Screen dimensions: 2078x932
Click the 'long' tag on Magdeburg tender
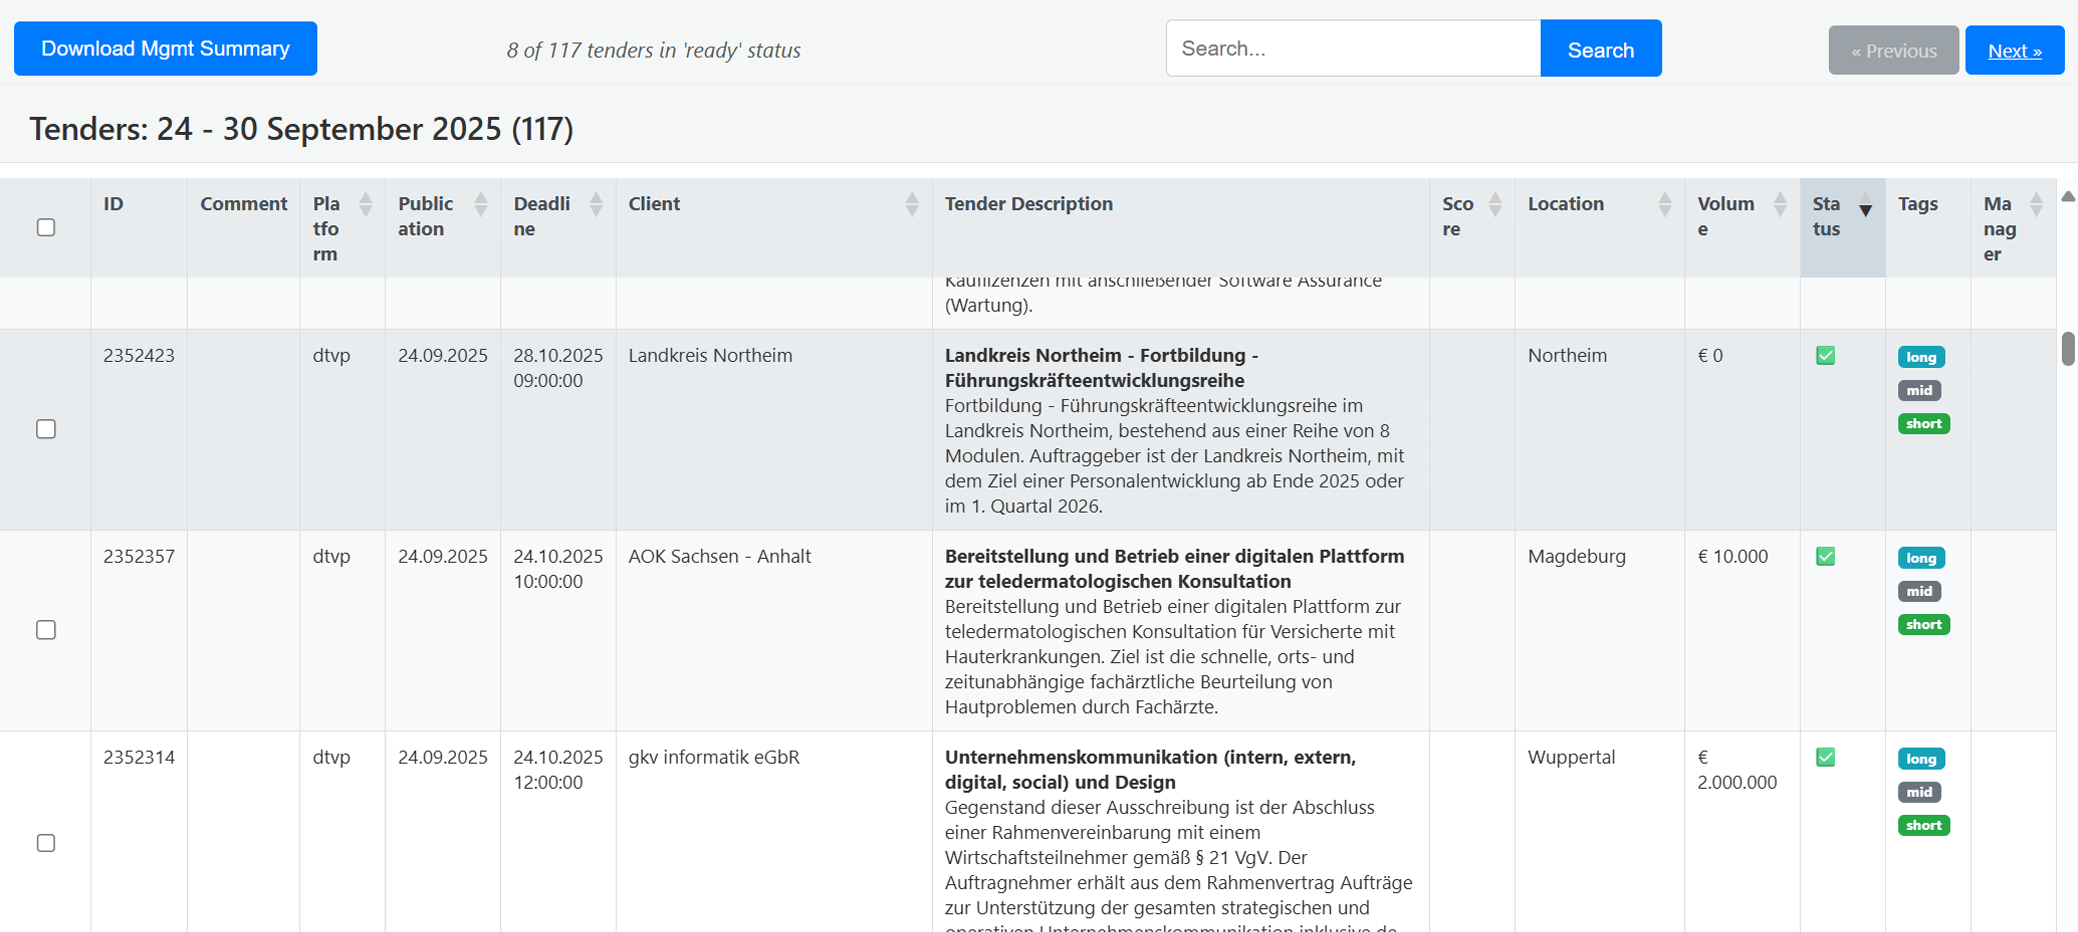(x=1920, y=558)
